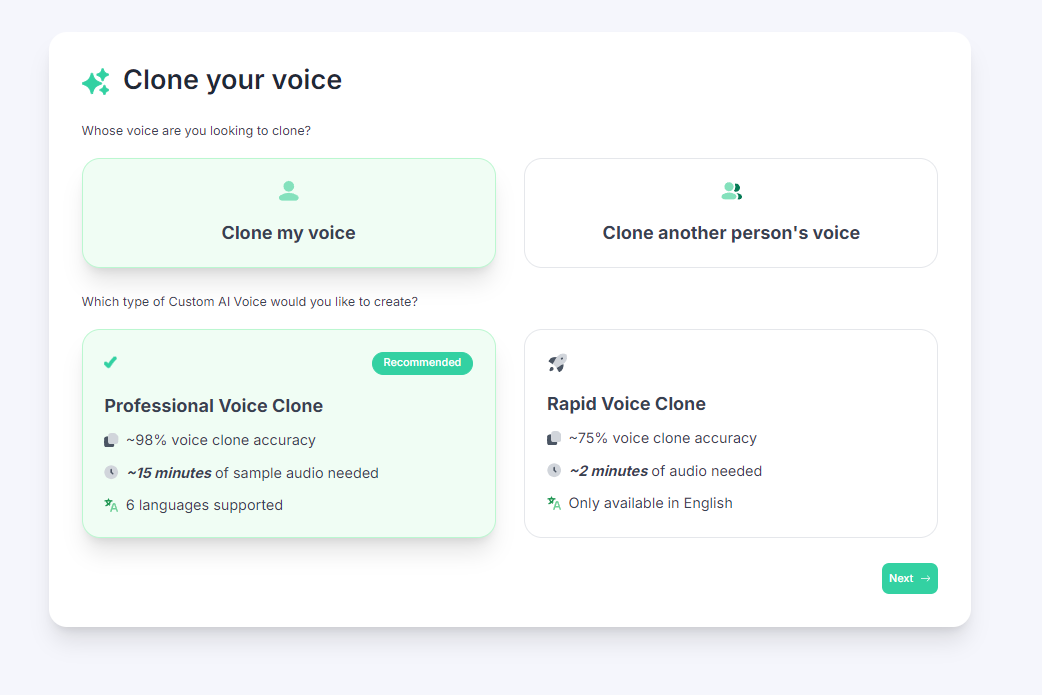Choose the Rapid Voice Clone option
This screenshot has height=695, width=1042.
tap(731, 432)
